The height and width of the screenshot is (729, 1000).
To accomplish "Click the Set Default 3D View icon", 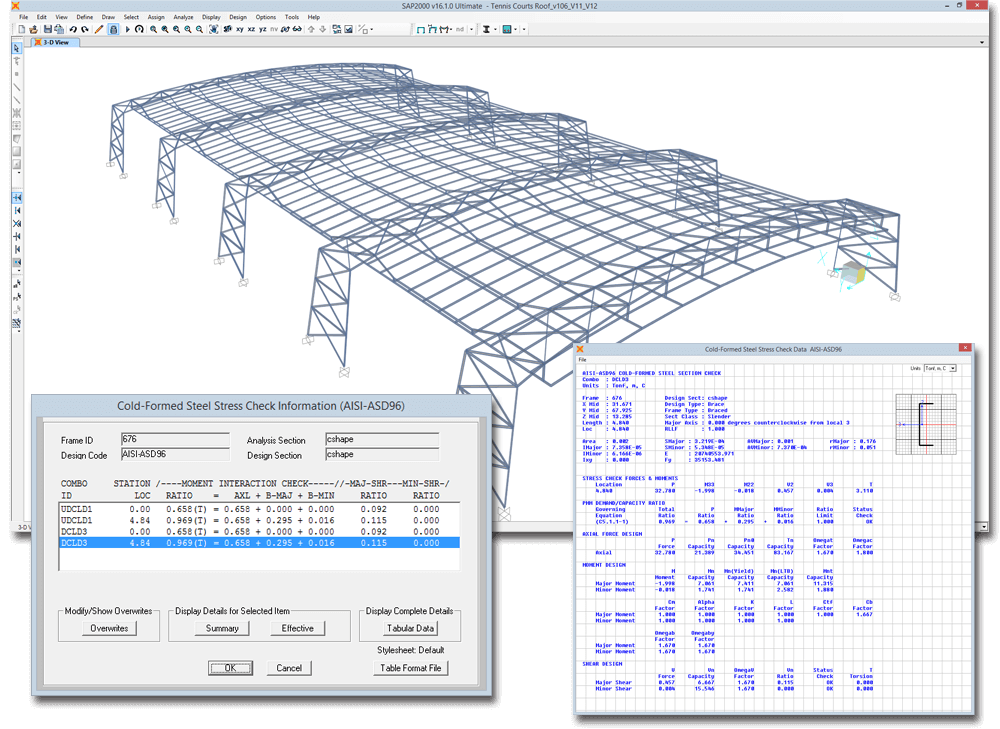I will pyautogui.click(x=227, y=29).
